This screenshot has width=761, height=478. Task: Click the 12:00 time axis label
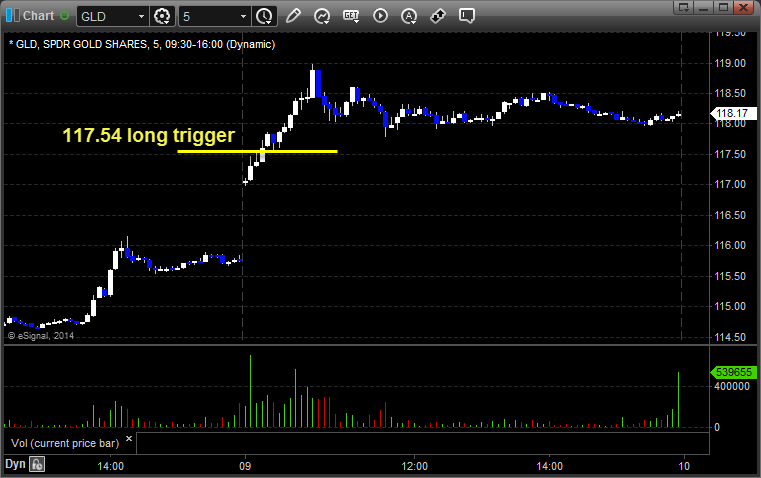(414, 466)
